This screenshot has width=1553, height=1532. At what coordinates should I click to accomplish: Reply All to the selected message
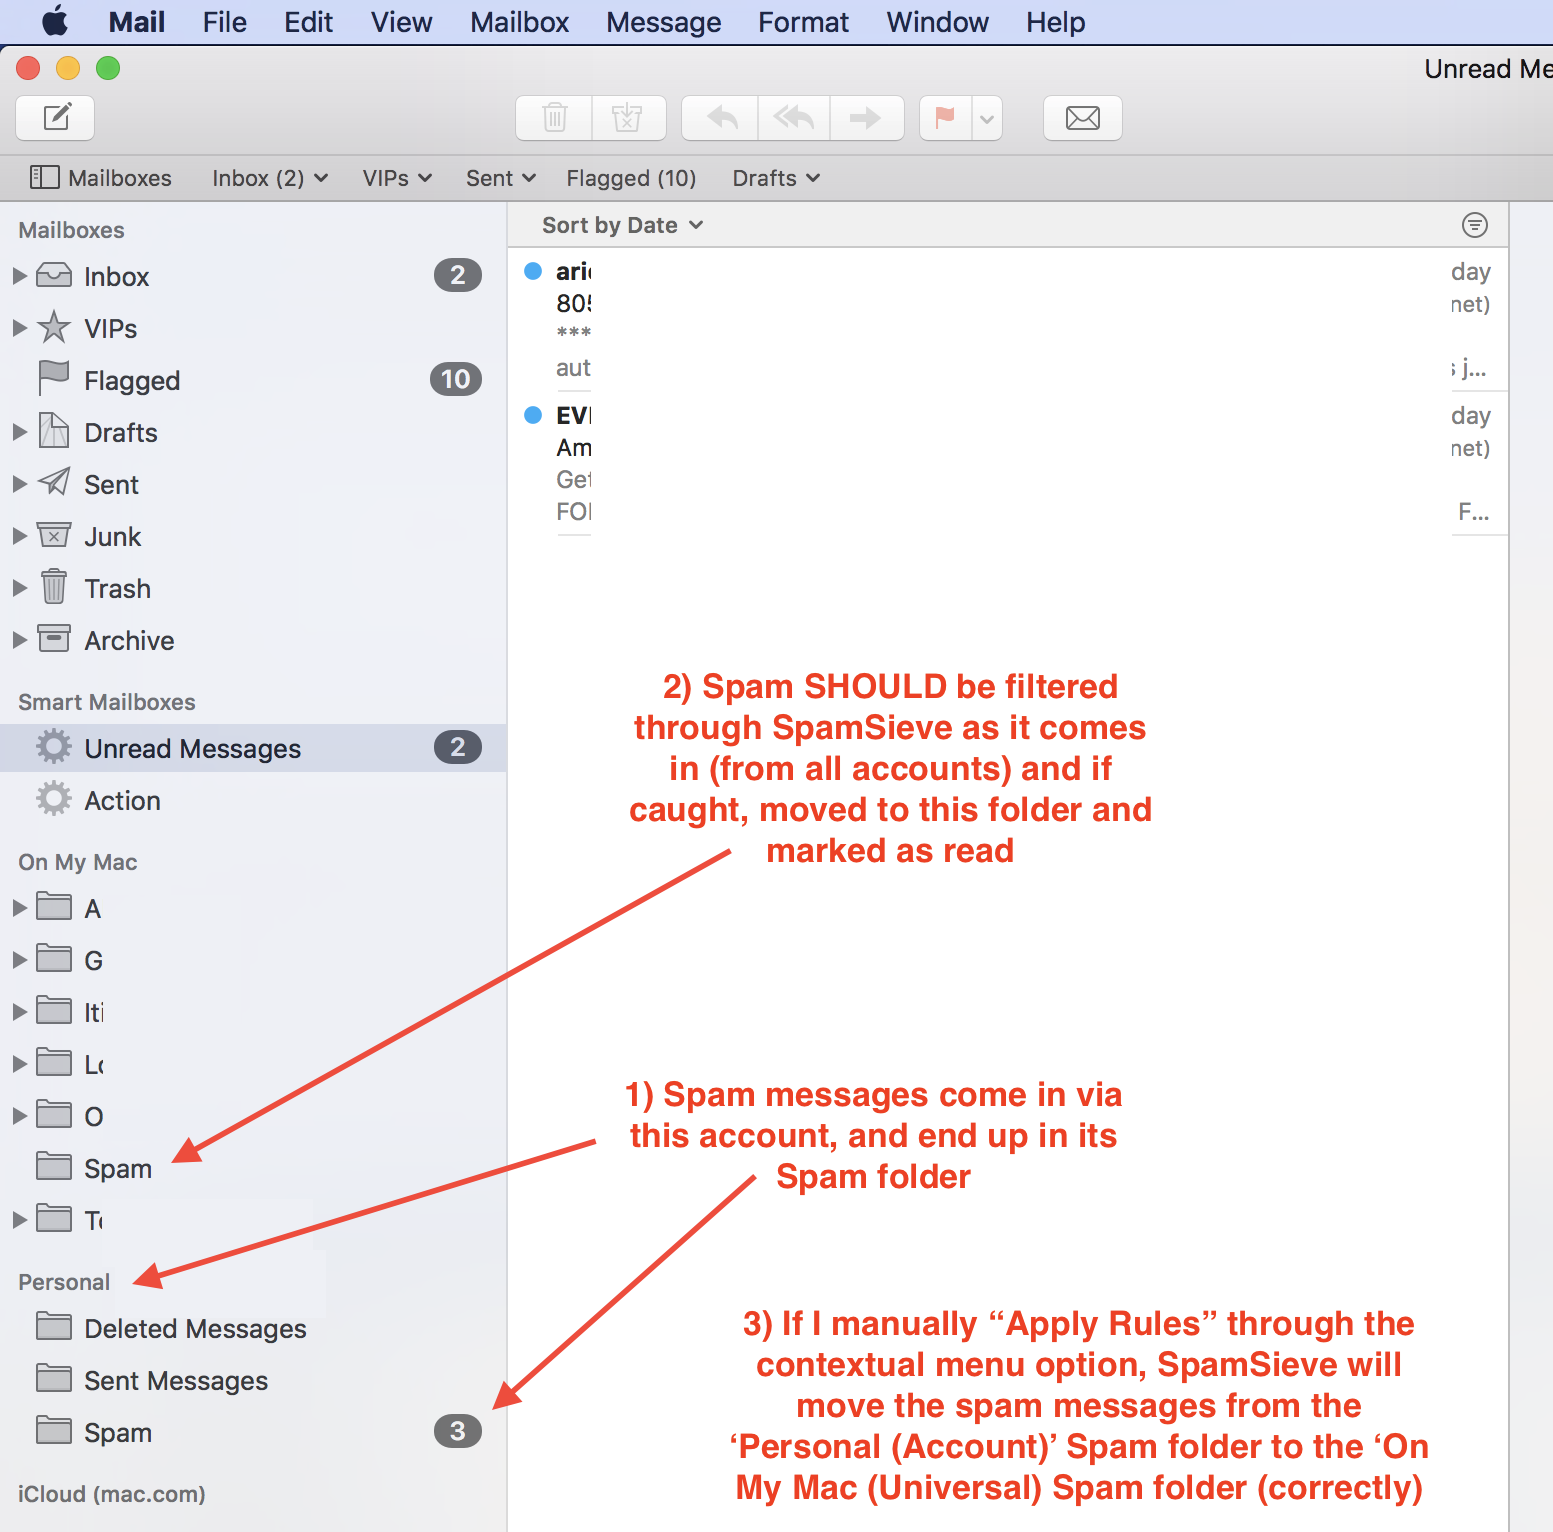tap(794, 118)
